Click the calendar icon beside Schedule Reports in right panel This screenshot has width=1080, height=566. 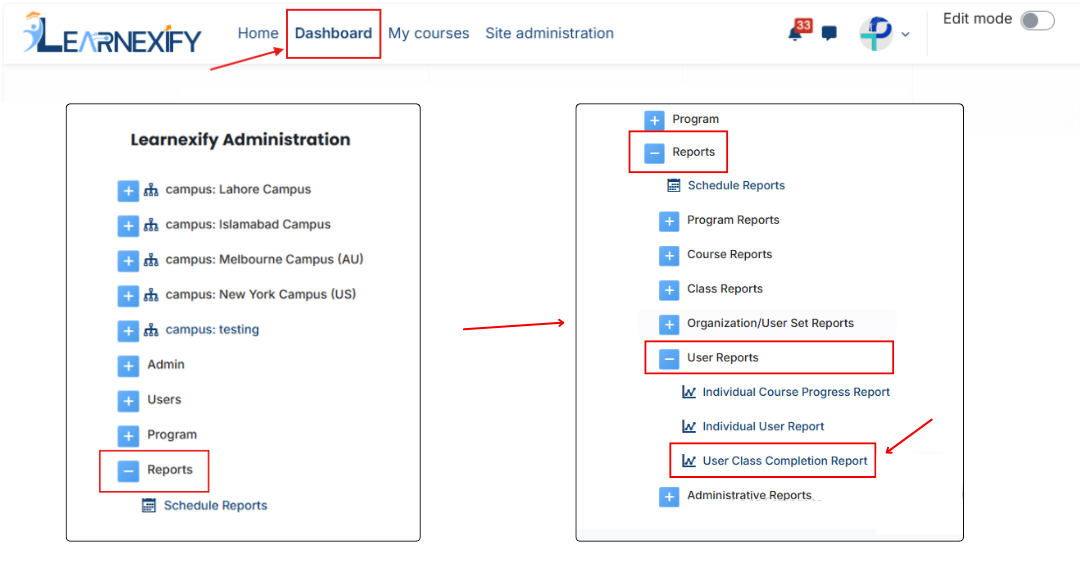coord(674,185)
